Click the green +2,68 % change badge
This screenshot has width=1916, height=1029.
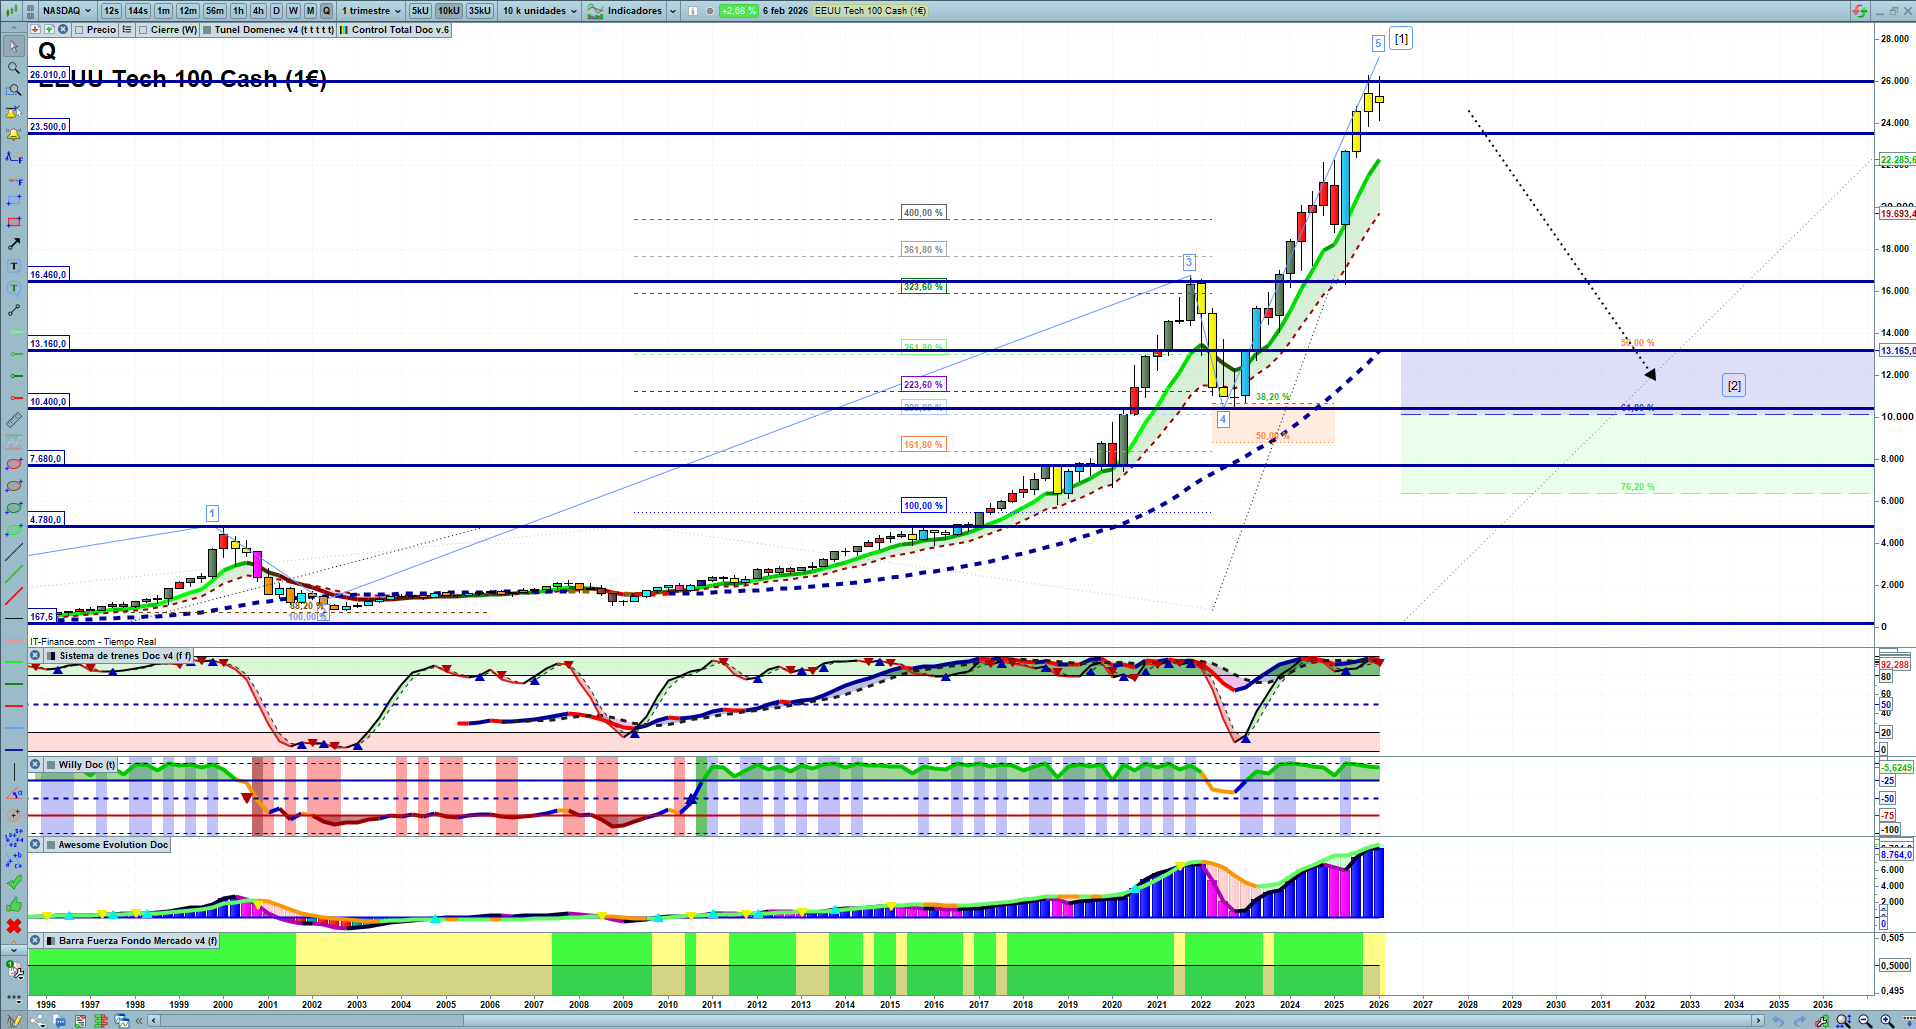pos(739,11)
